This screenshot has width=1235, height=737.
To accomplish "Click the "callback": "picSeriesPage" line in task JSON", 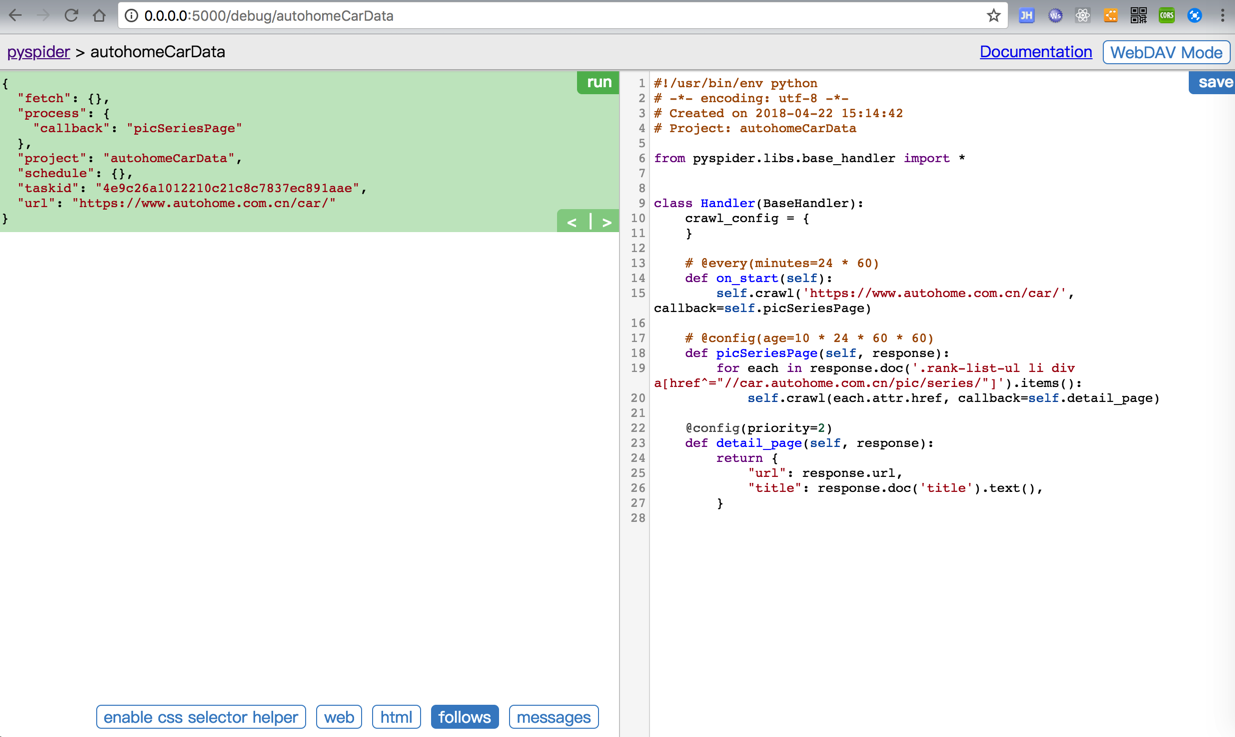I will click(x=137, y=128).
